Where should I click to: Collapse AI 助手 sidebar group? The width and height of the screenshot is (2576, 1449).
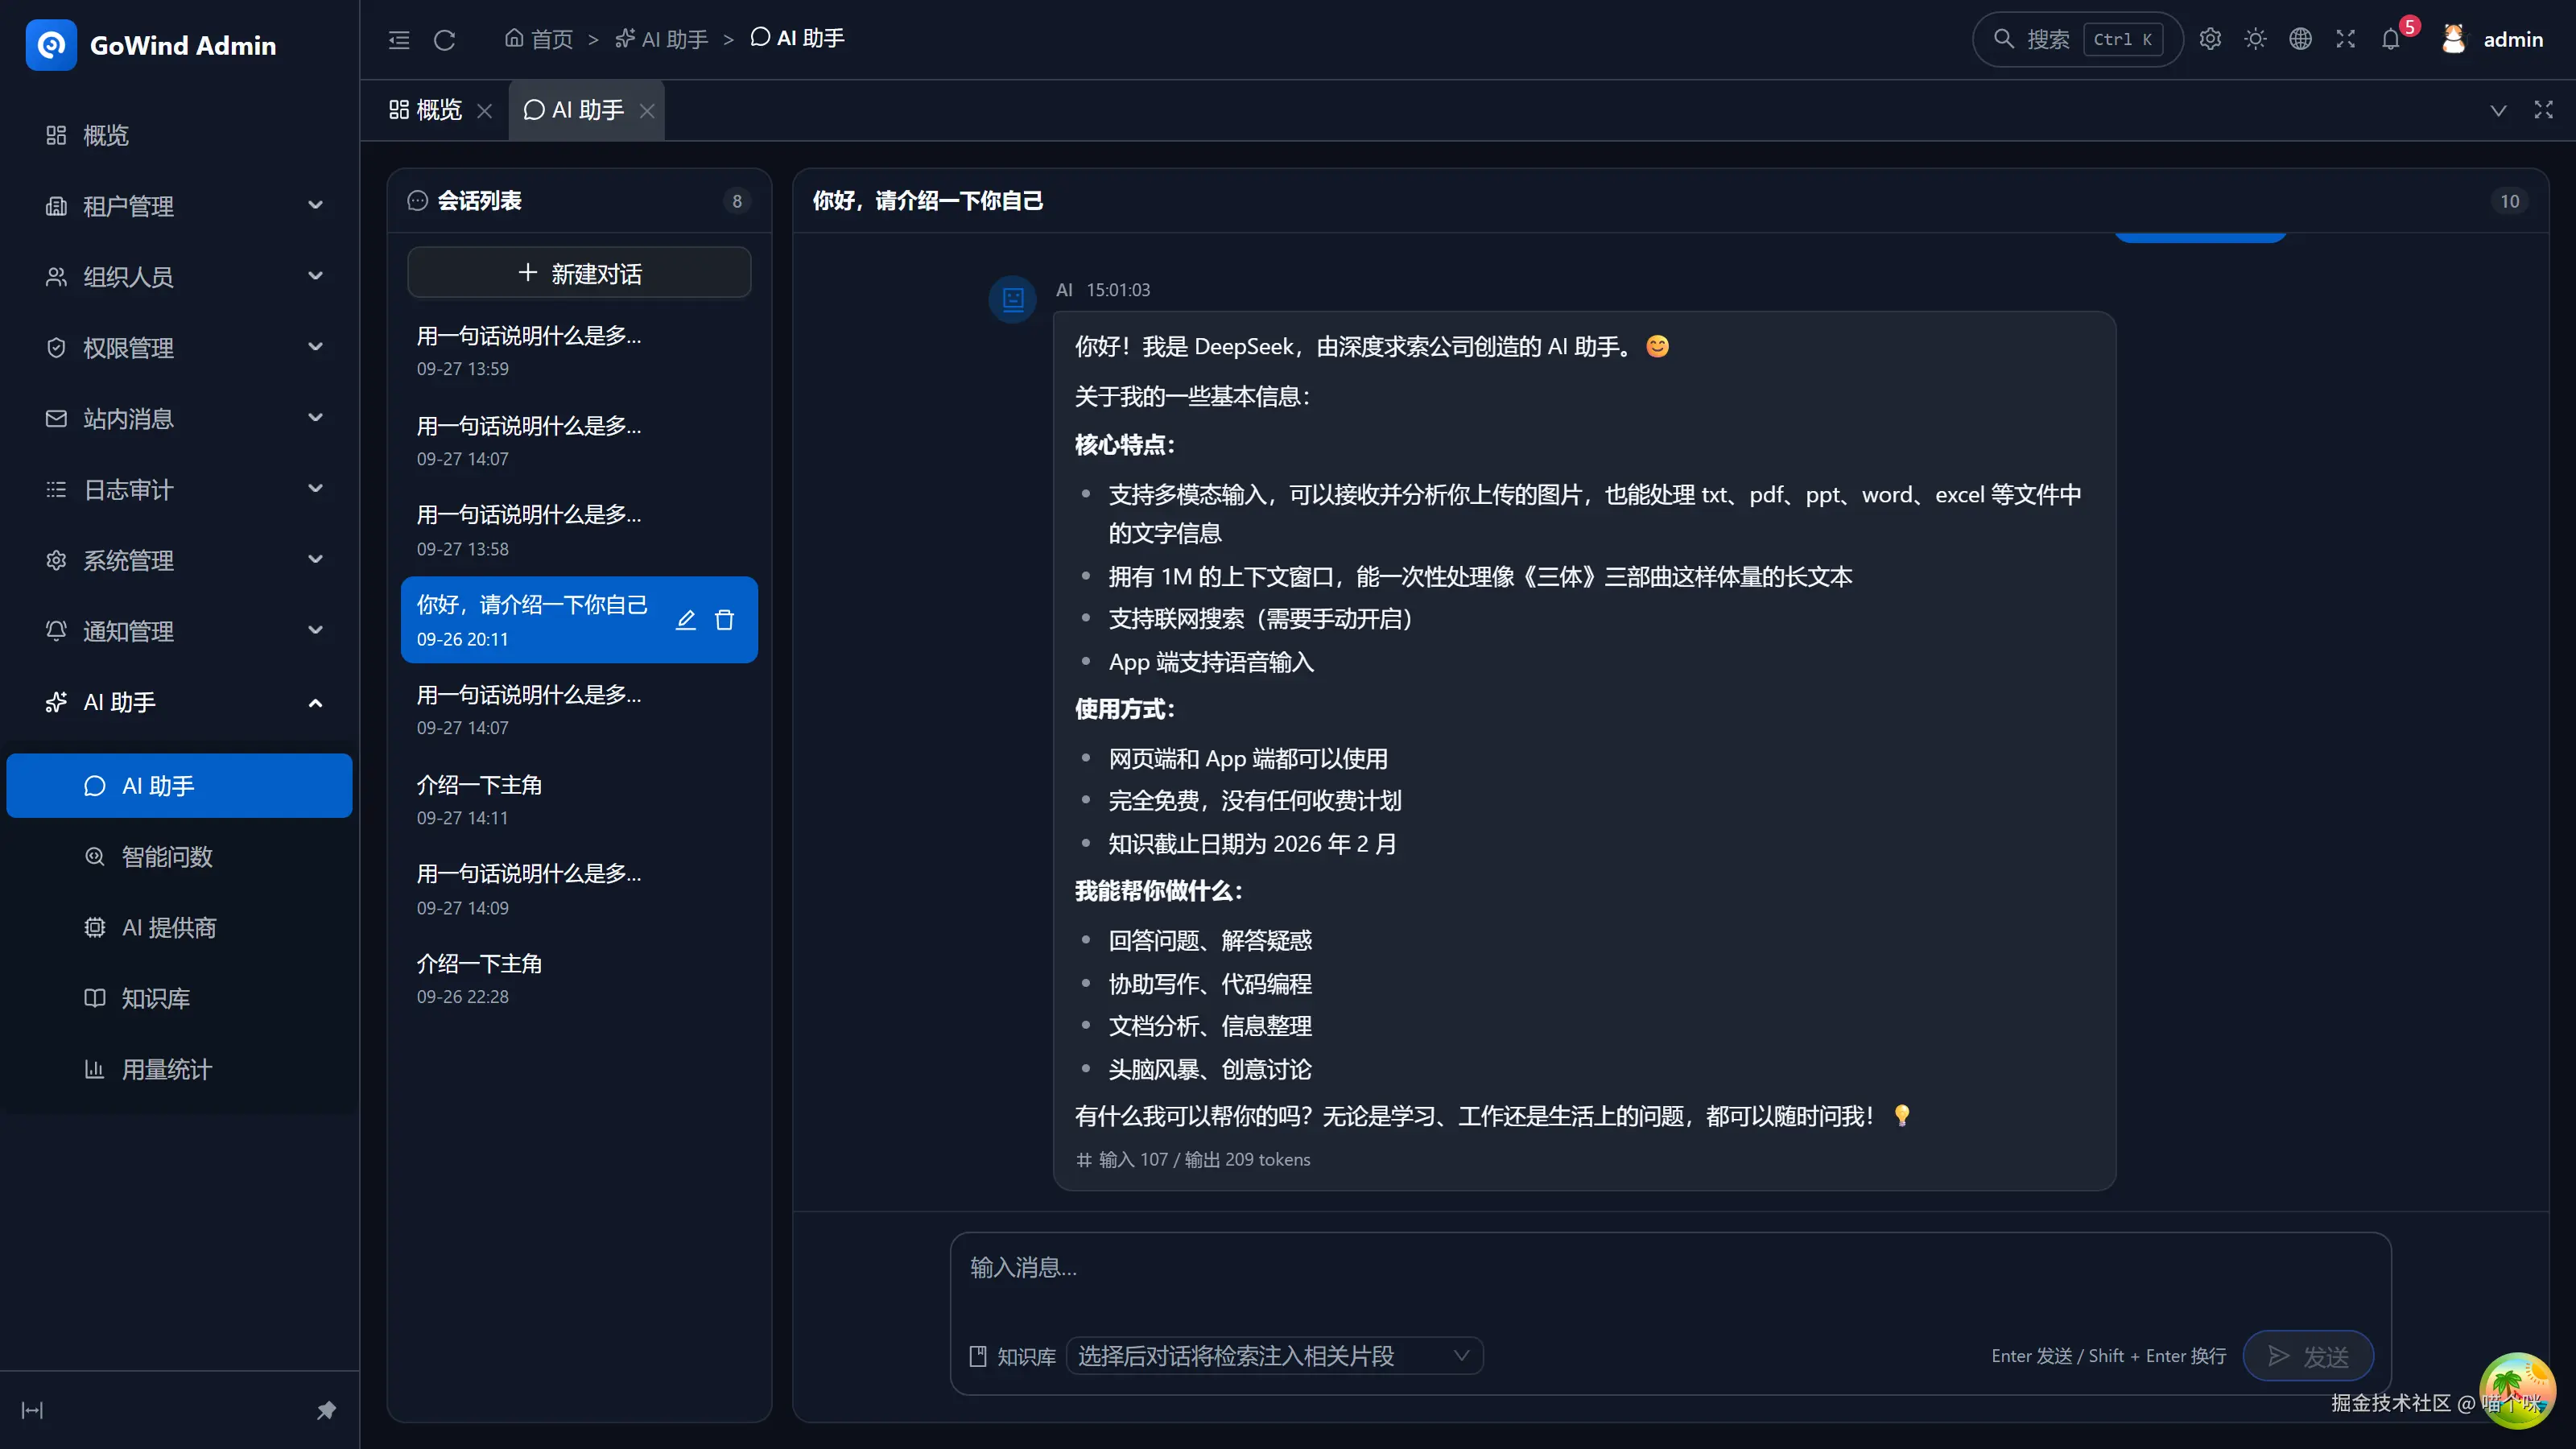(180, 703)
